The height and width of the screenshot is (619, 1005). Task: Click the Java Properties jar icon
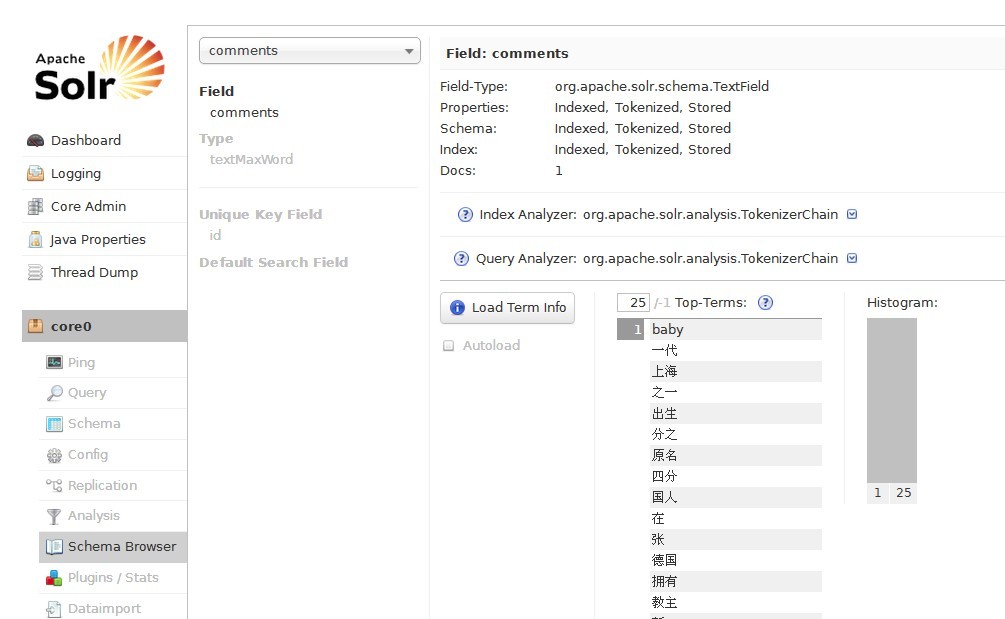coord(36,240)
